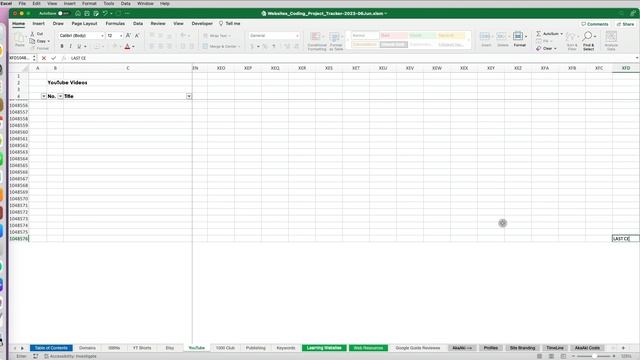
Task: Click the Decrease Font Size icon
Action: click(x=137, y=36)
